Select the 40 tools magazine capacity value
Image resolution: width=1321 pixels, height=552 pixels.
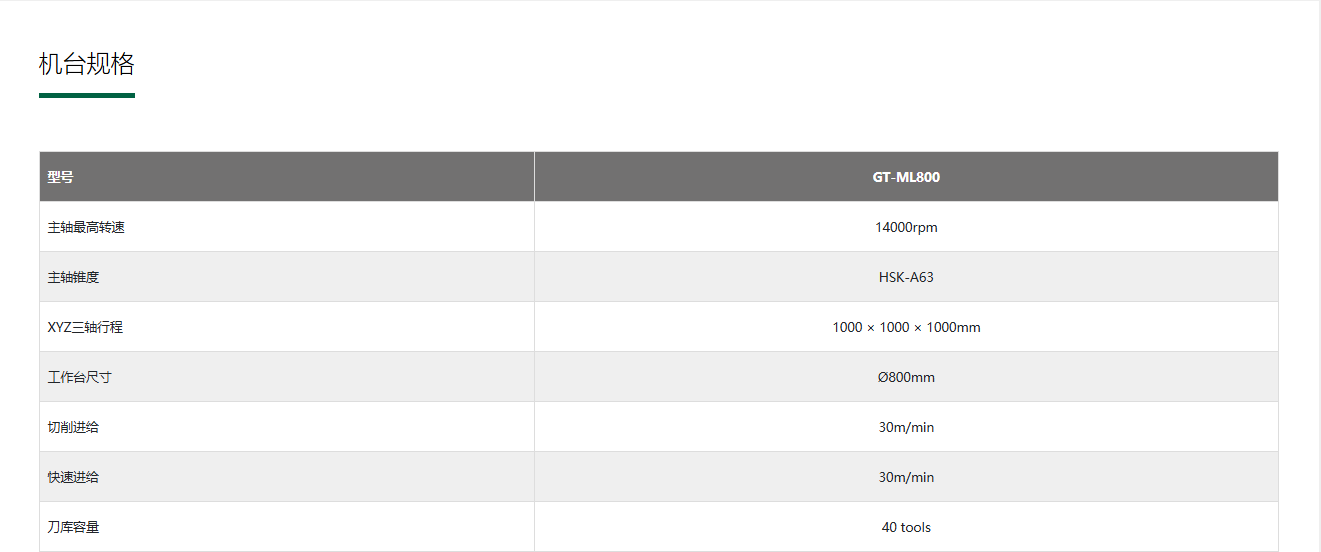pyautogui.click(x=906, y=527)
